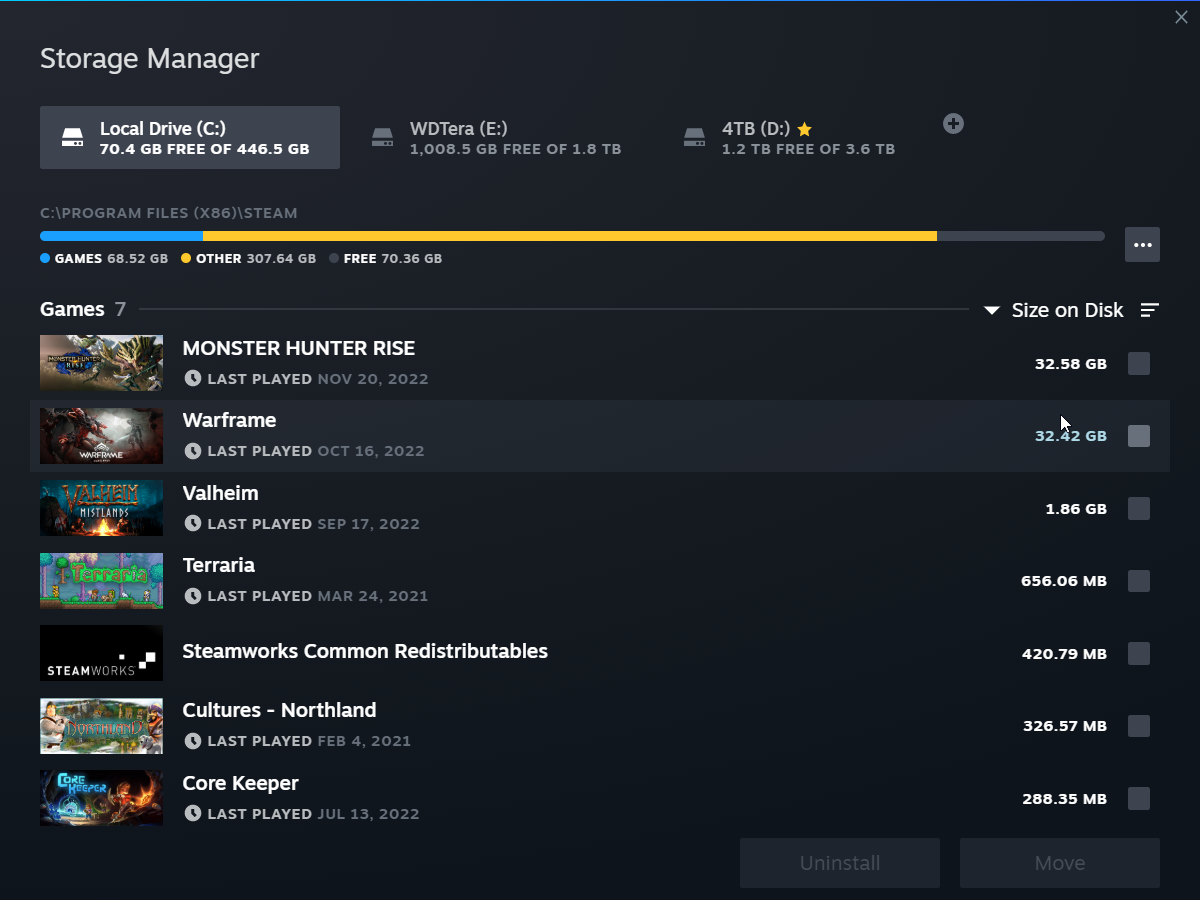Select the Core Keeper title
The image size is (1200, 900).
[x=241, y=783]
